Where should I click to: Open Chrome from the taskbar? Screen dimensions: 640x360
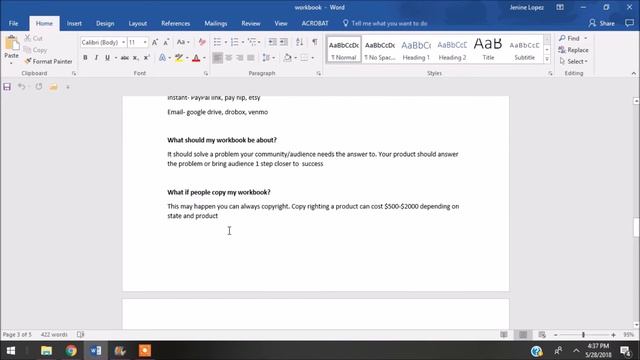click(x=71, y=351)
